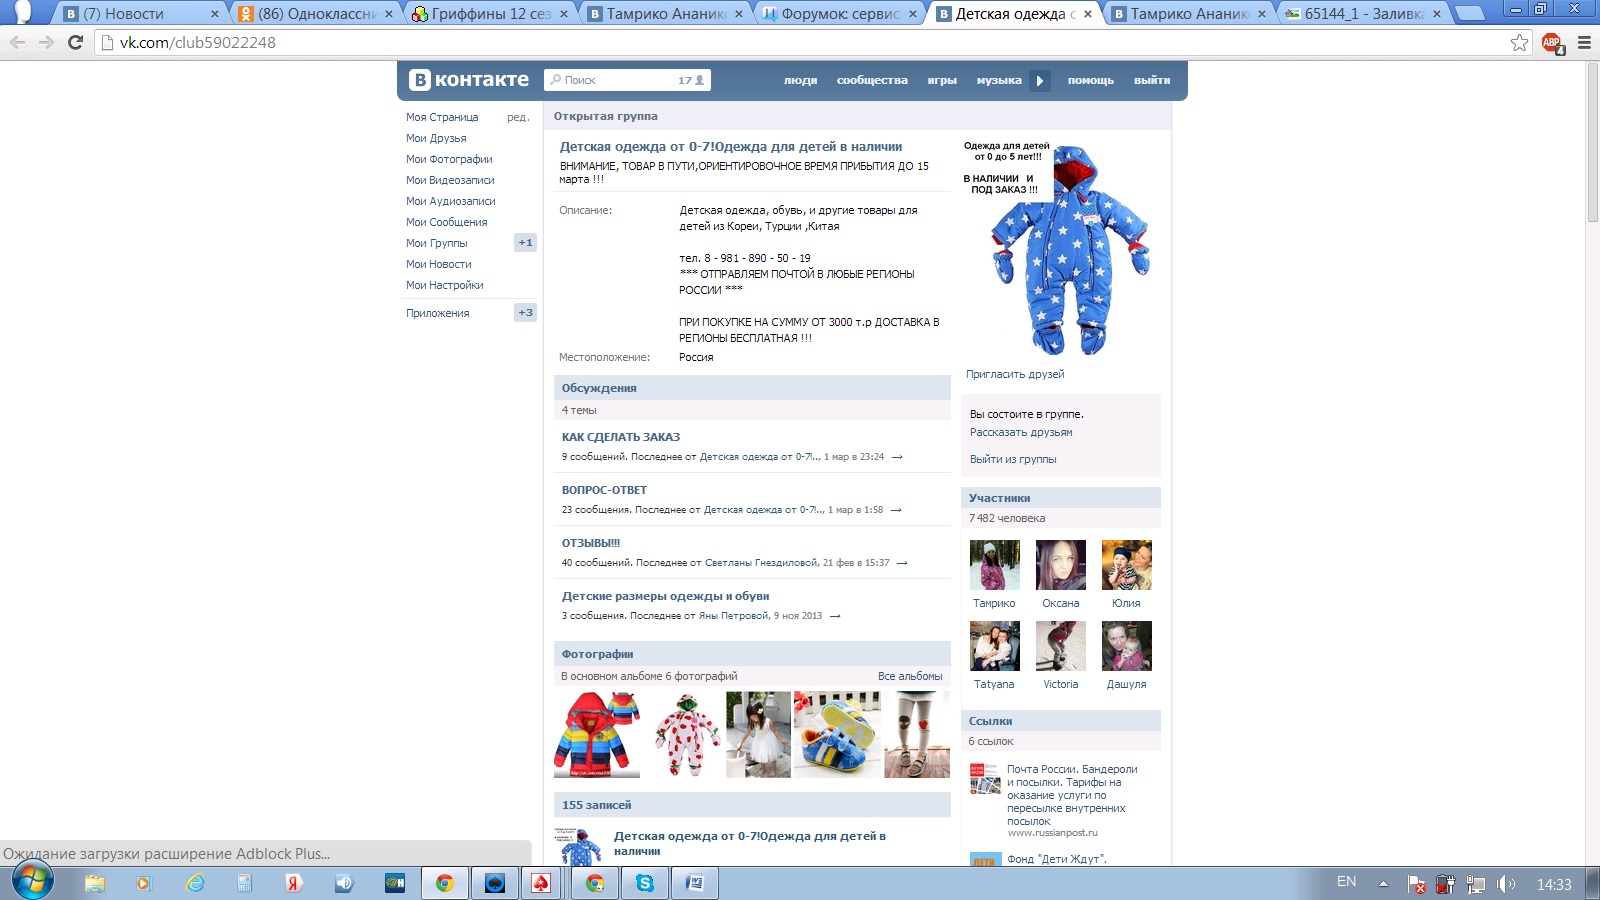The height and width of the screenshot is (900, 1600).
Task: Close the '(7) Новости' browser tab
Action: [x=215, y=14]
